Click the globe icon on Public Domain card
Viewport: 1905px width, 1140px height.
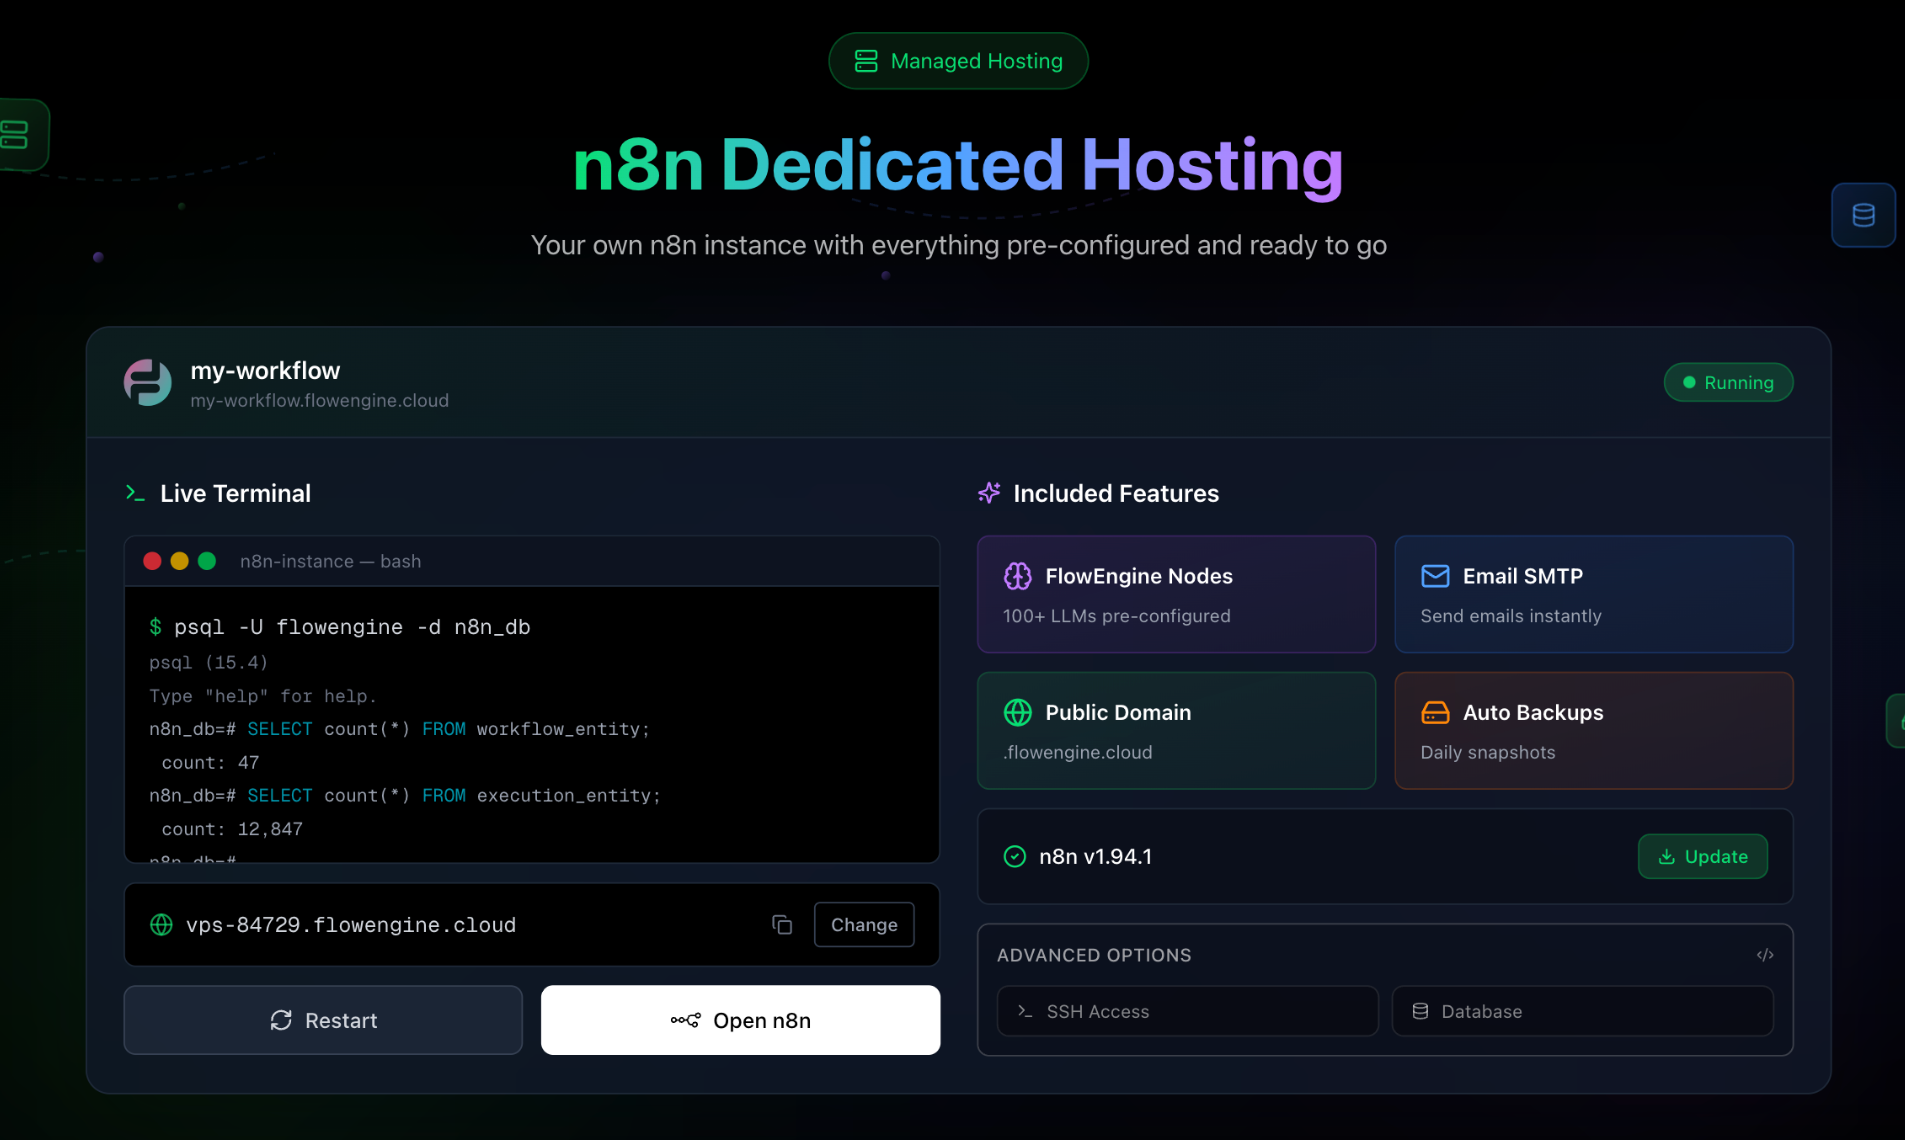coord(1018,712)
